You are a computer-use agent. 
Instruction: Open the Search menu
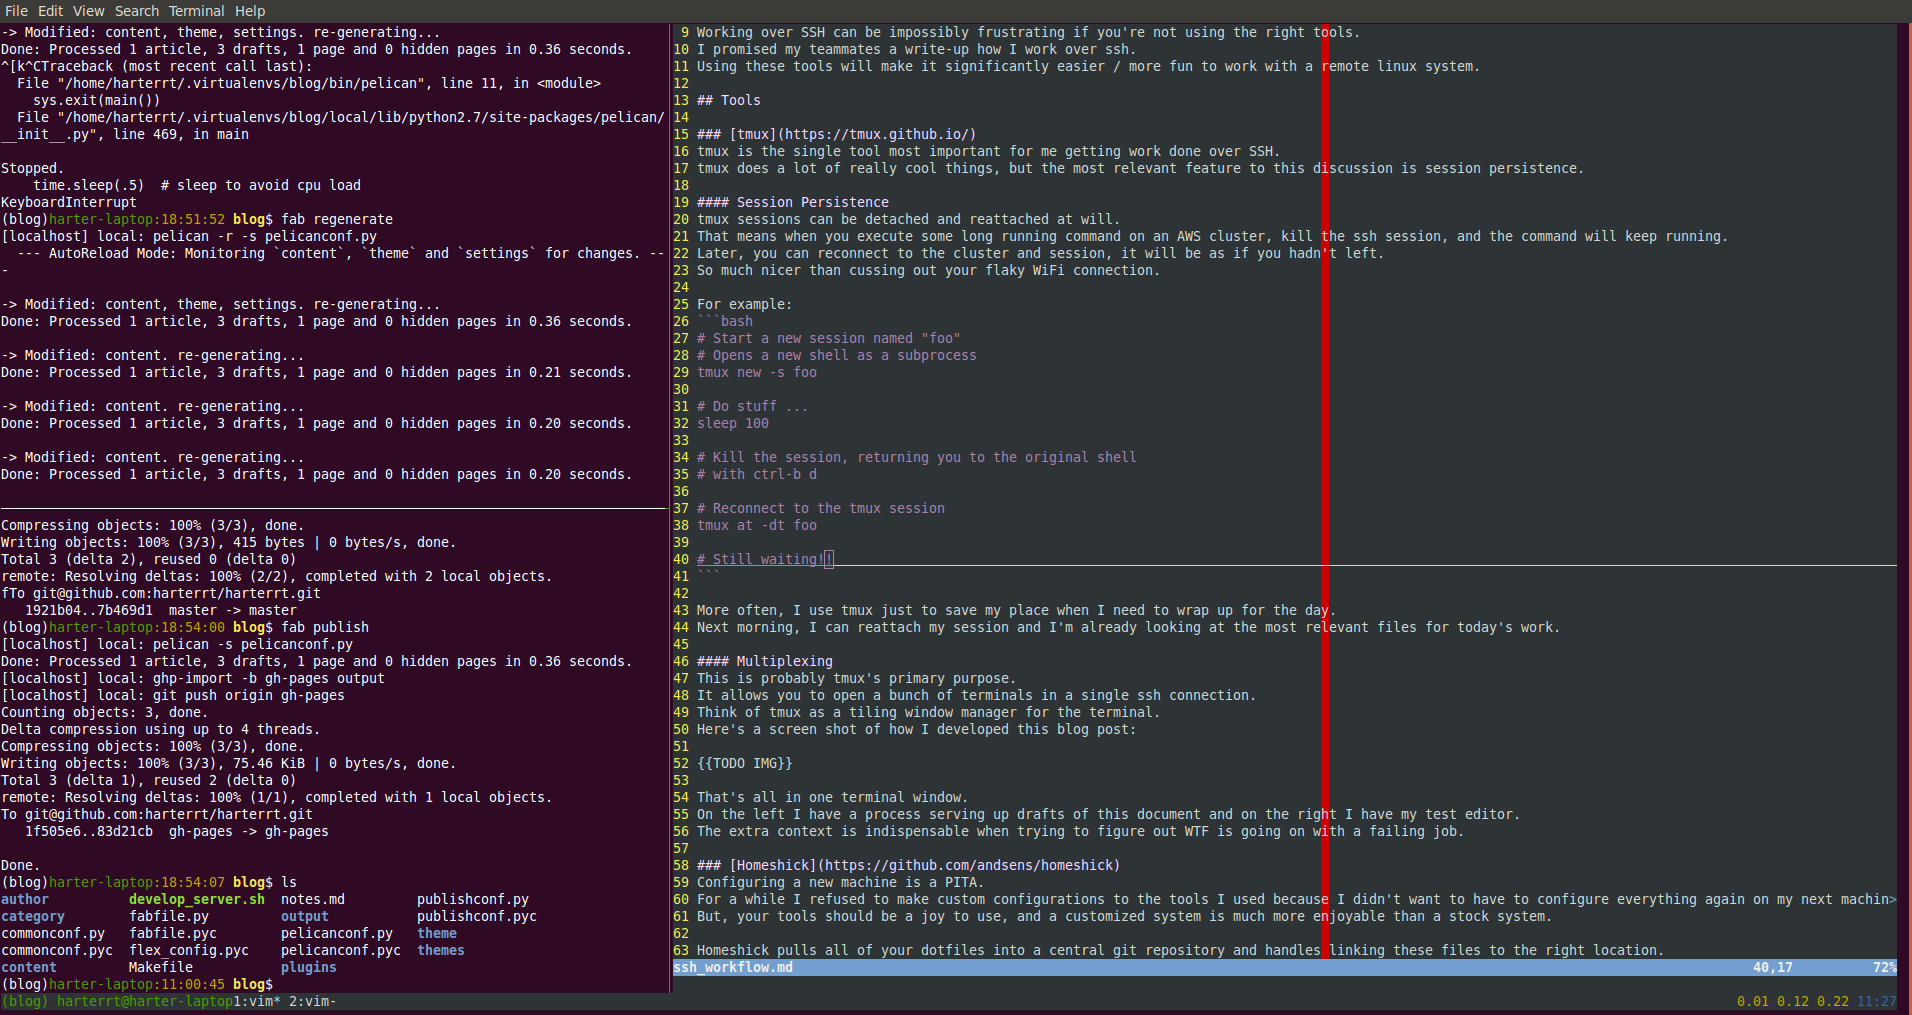pyautogui.click(x=137, y=11)
